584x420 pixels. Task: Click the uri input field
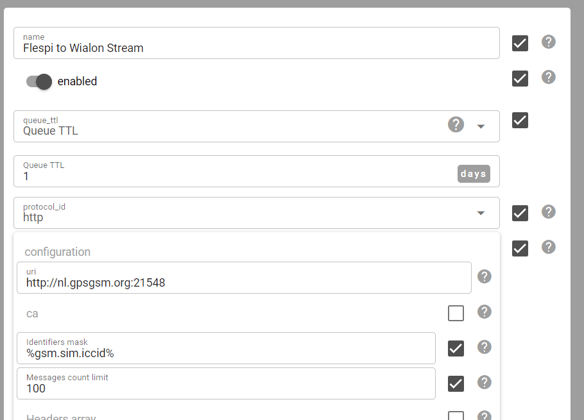(x=244, y=278)
